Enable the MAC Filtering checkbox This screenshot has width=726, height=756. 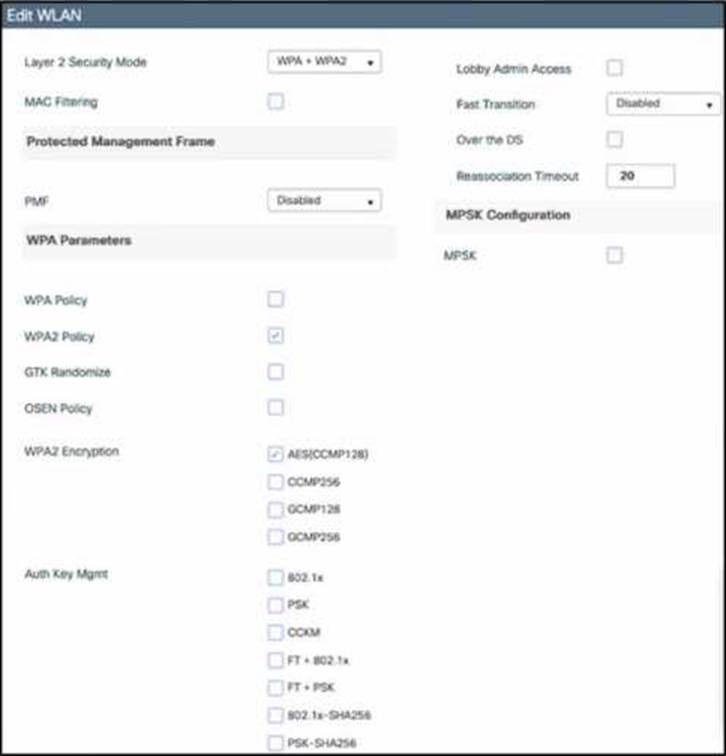(x=276, y=101)
